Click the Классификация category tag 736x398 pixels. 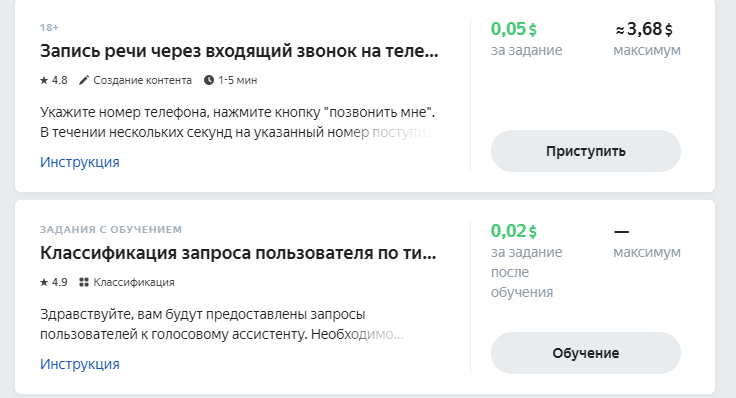pos(134,282)
